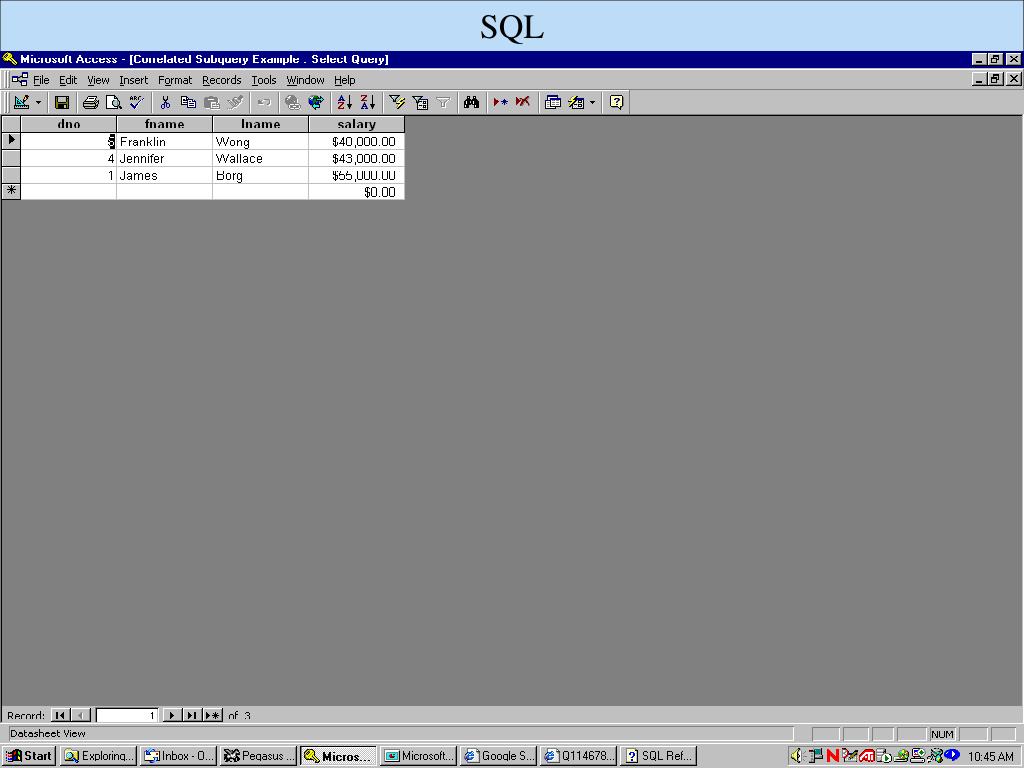Click the Format Painter brush icon
The width and height of the screenshot is (1024, 768).
[x=235, y=103]
